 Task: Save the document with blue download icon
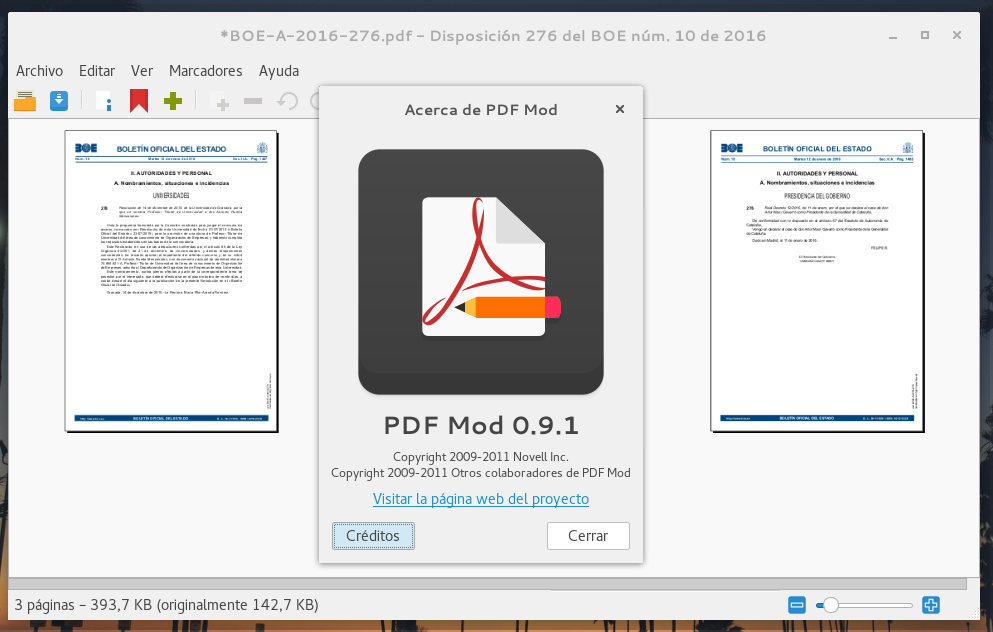coord(59,101)
